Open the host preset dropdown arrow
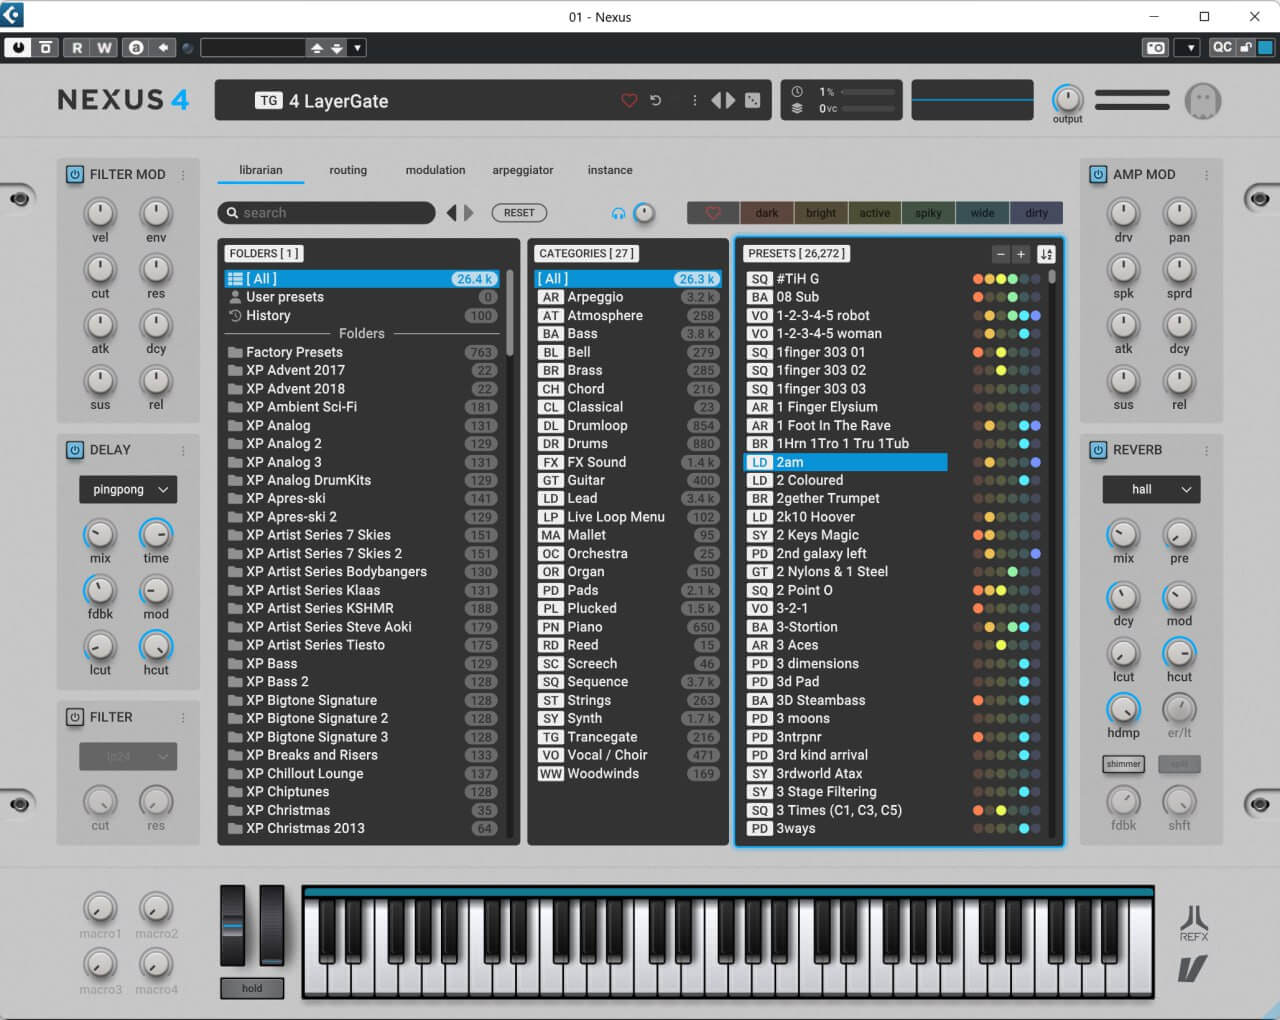This screenshot has height=1020, width=1280. (358, 47)
